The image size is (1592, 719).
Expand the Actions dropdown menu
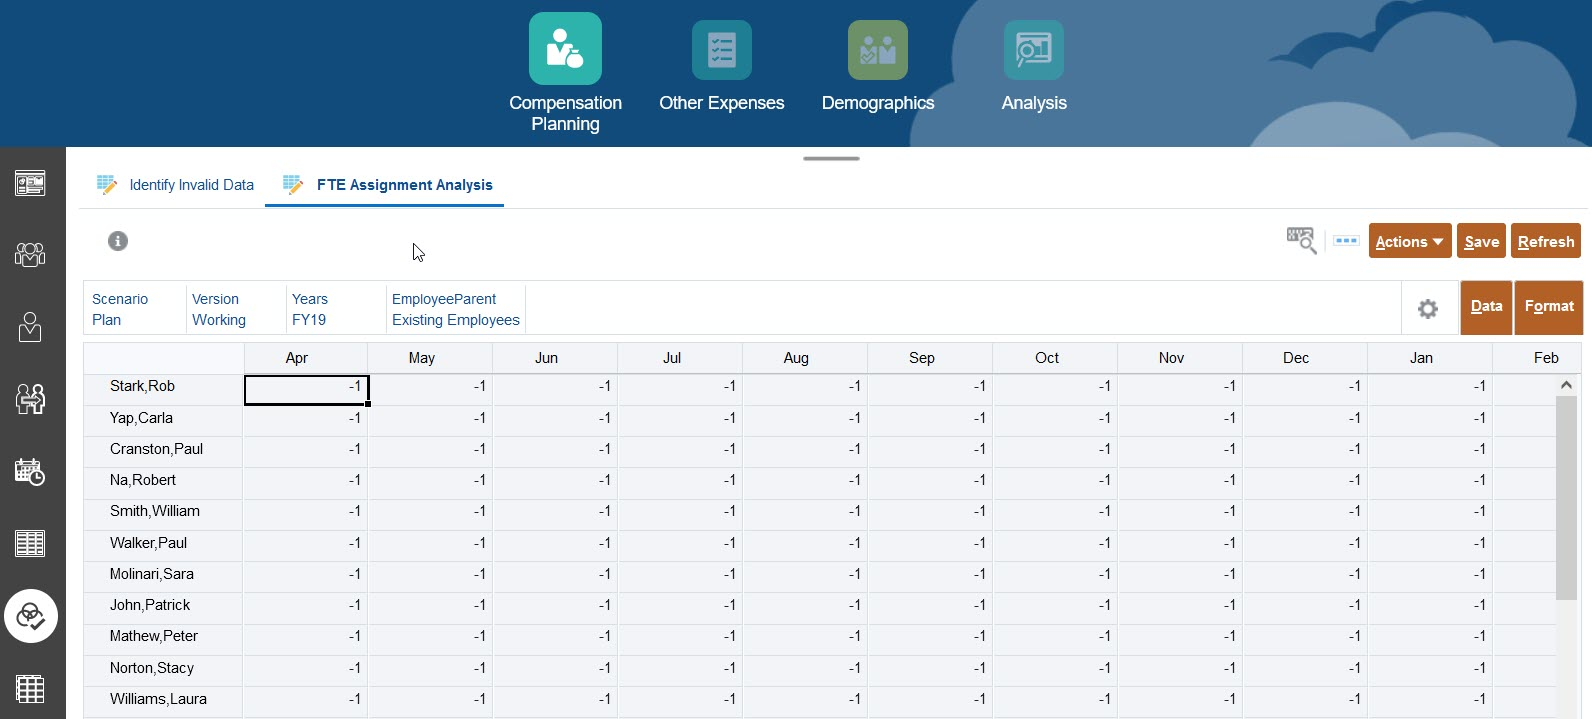point(1409,242)
